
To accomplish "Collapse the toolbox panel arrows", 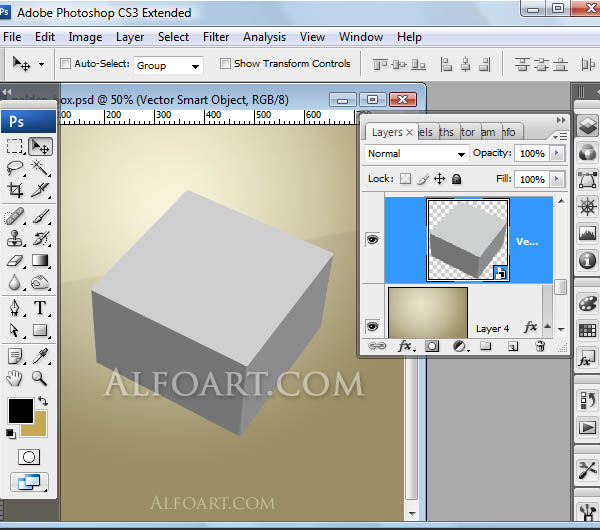I will 7,92.
